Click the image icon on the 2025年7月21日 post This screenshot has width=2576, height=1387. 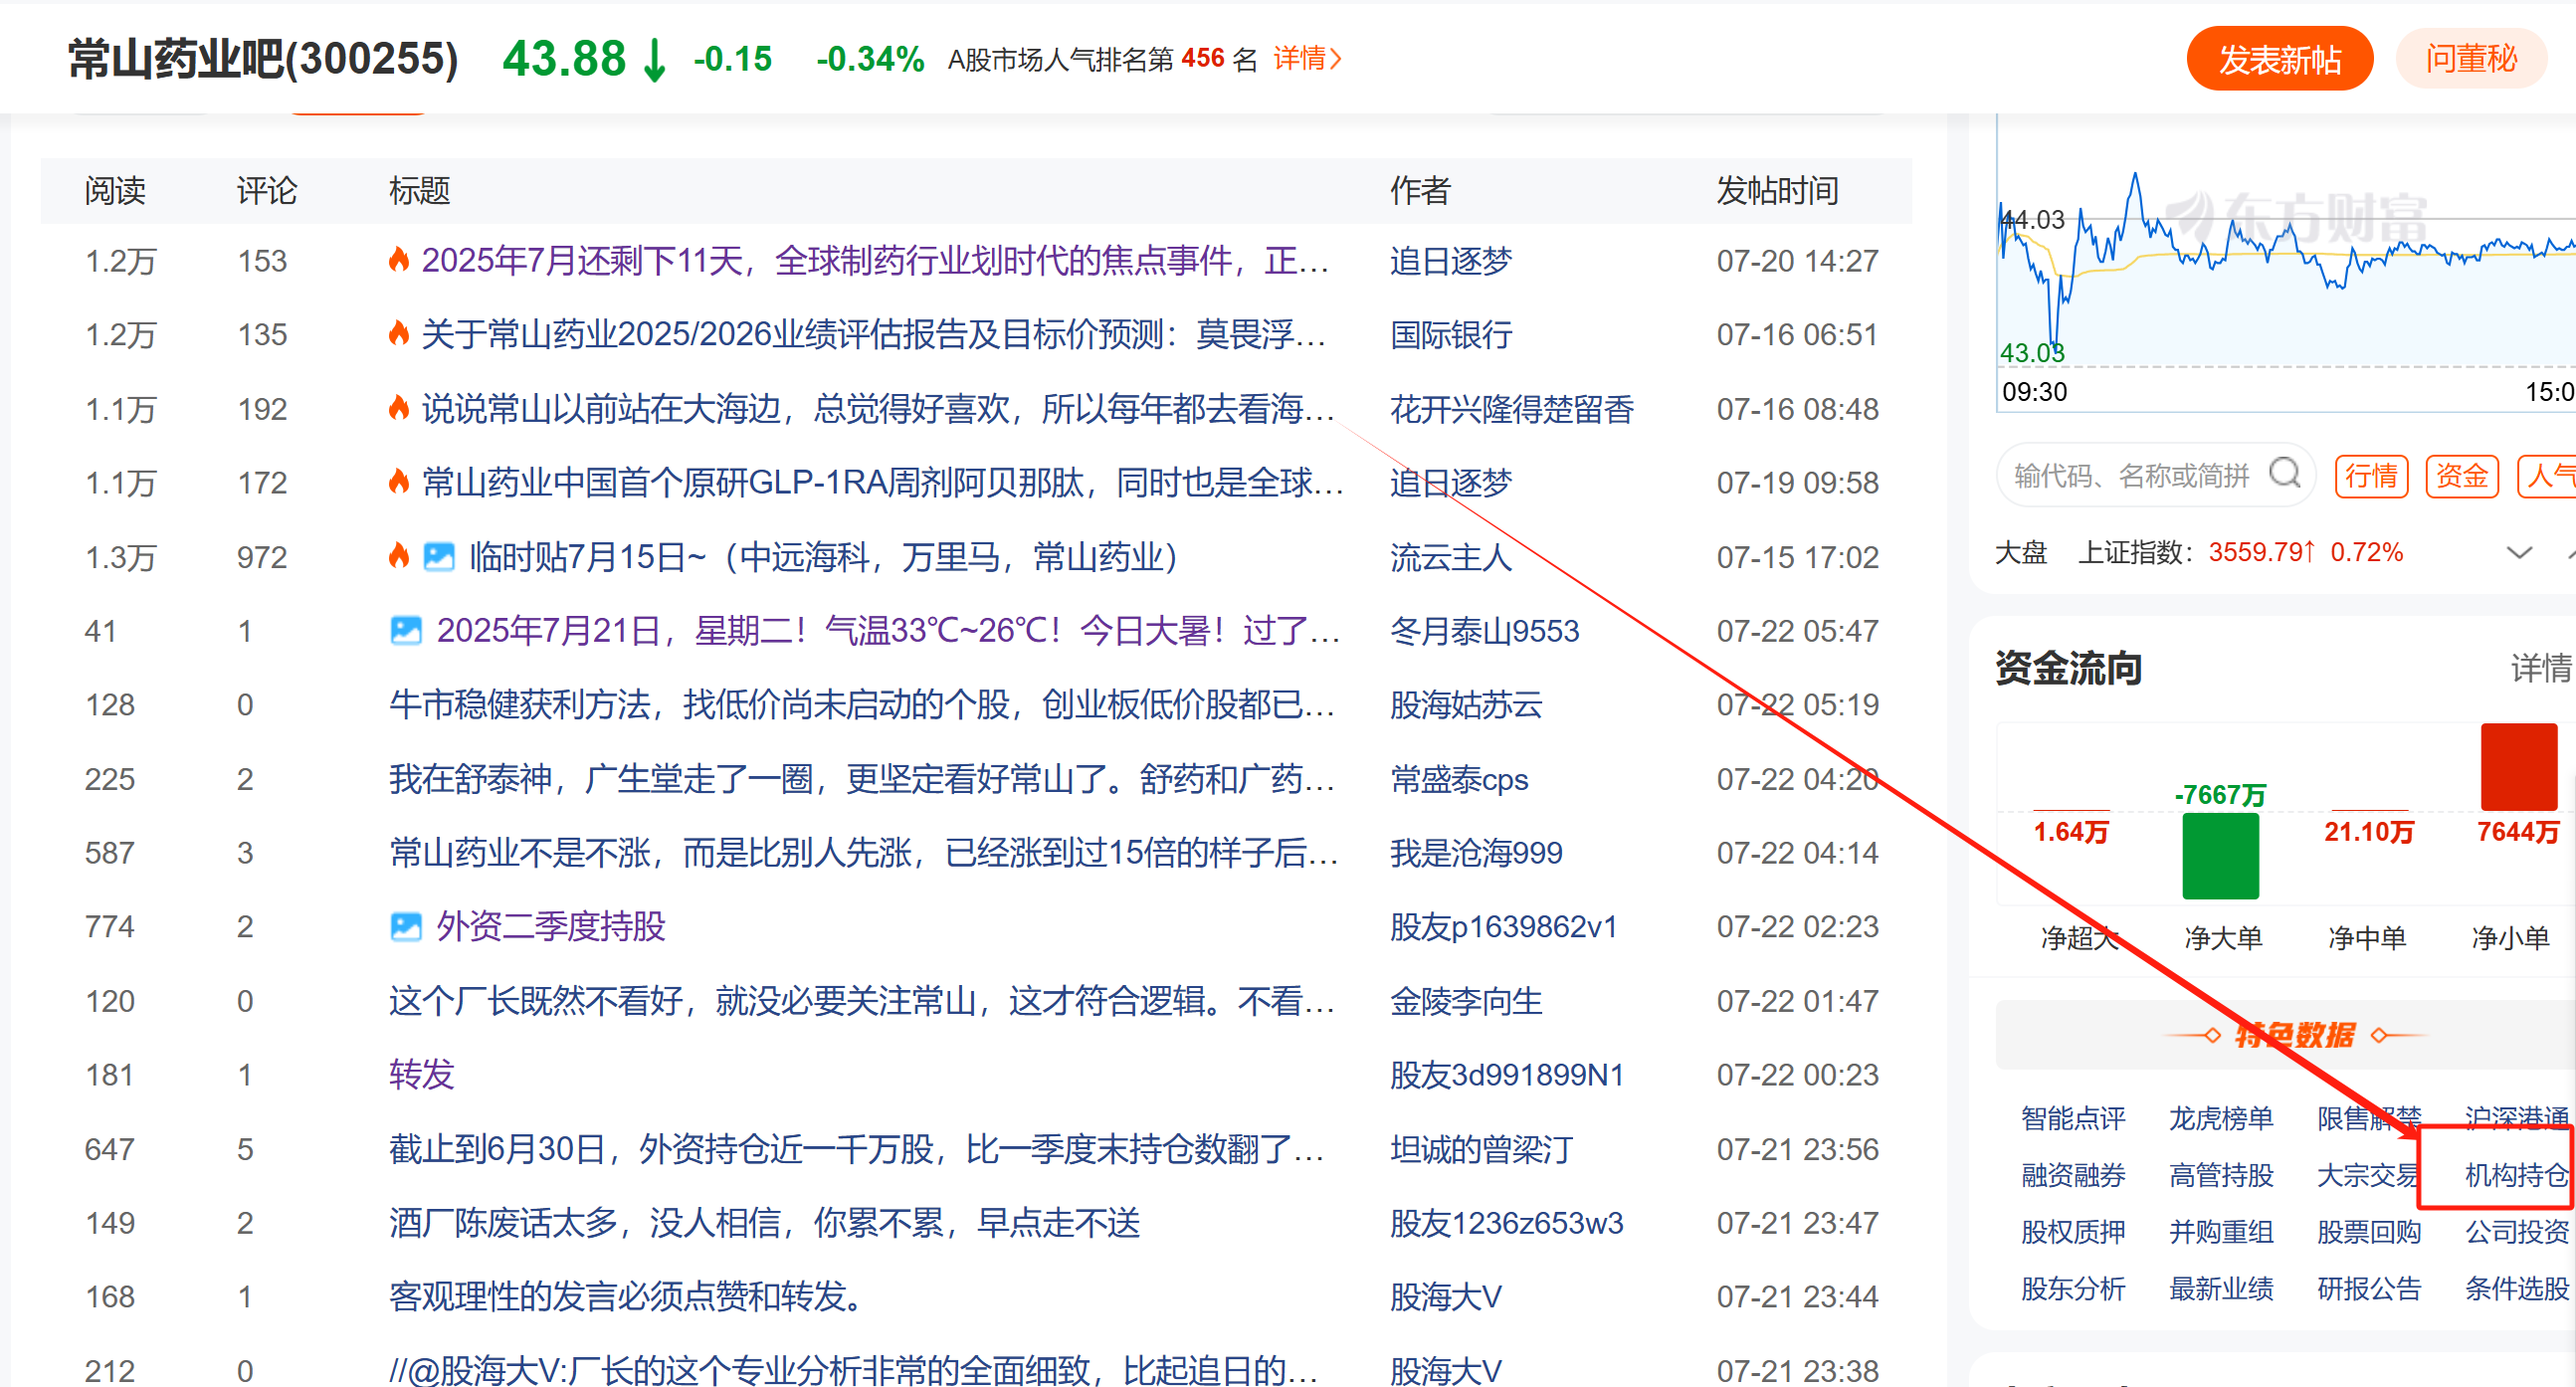405,630
